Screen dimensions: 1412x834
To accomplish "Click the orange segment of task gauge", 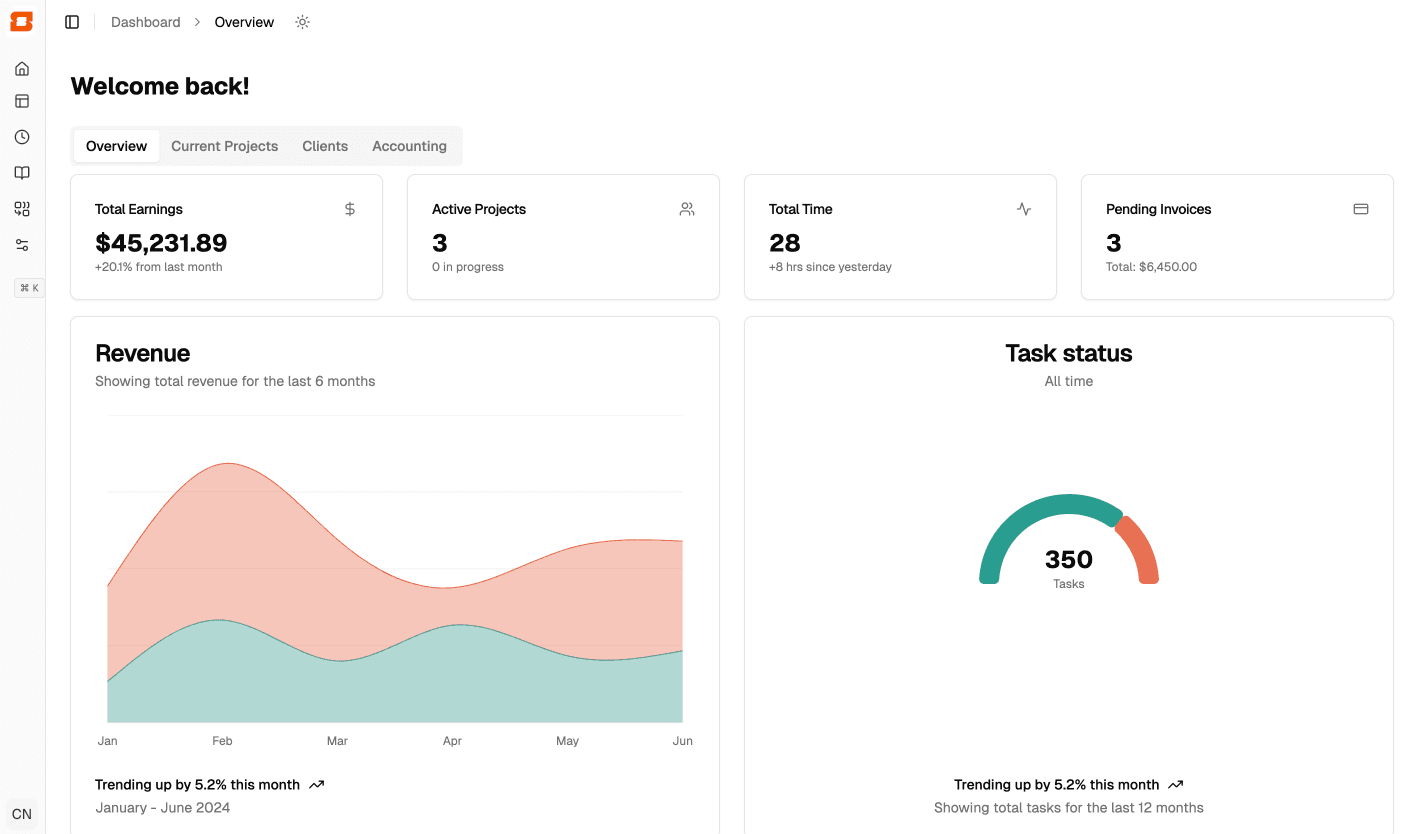I will coord(1141,545).
